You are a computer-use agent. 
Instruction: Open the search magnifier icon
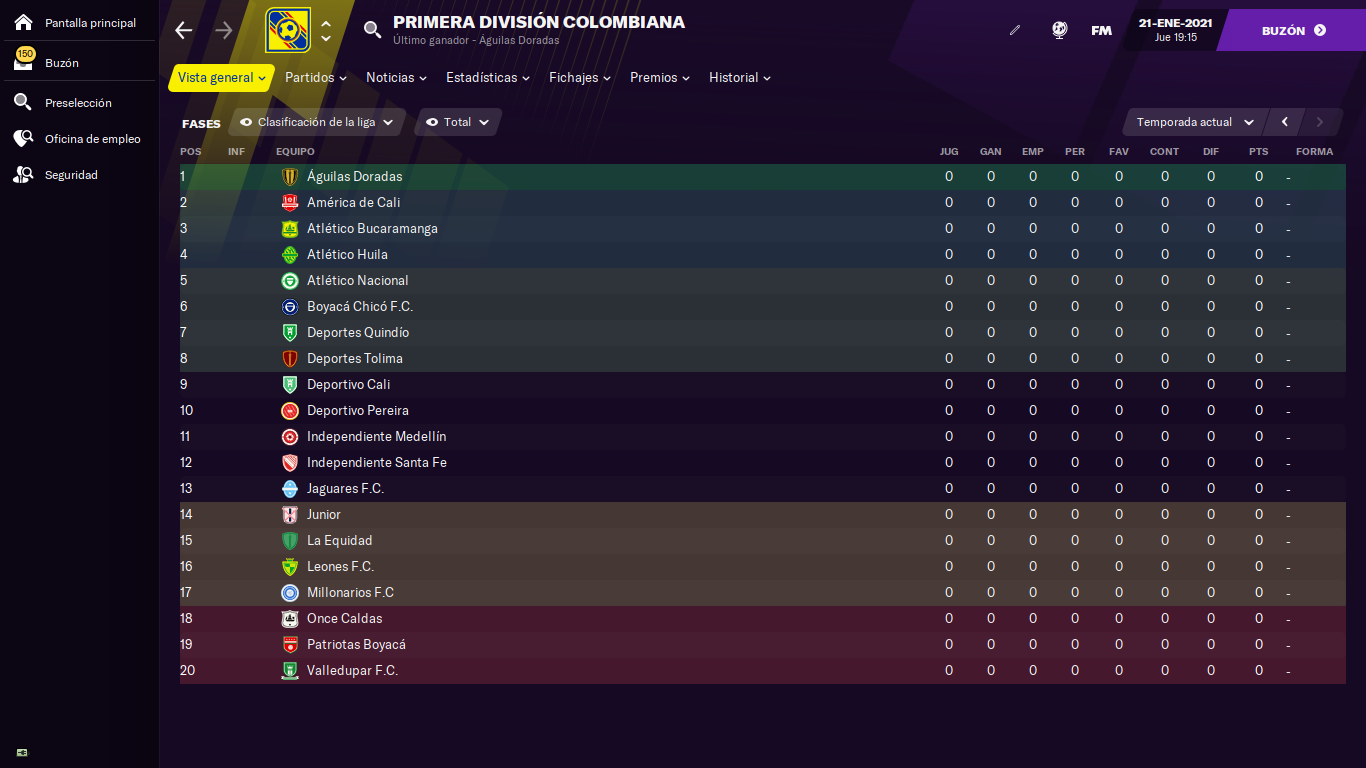372,30
